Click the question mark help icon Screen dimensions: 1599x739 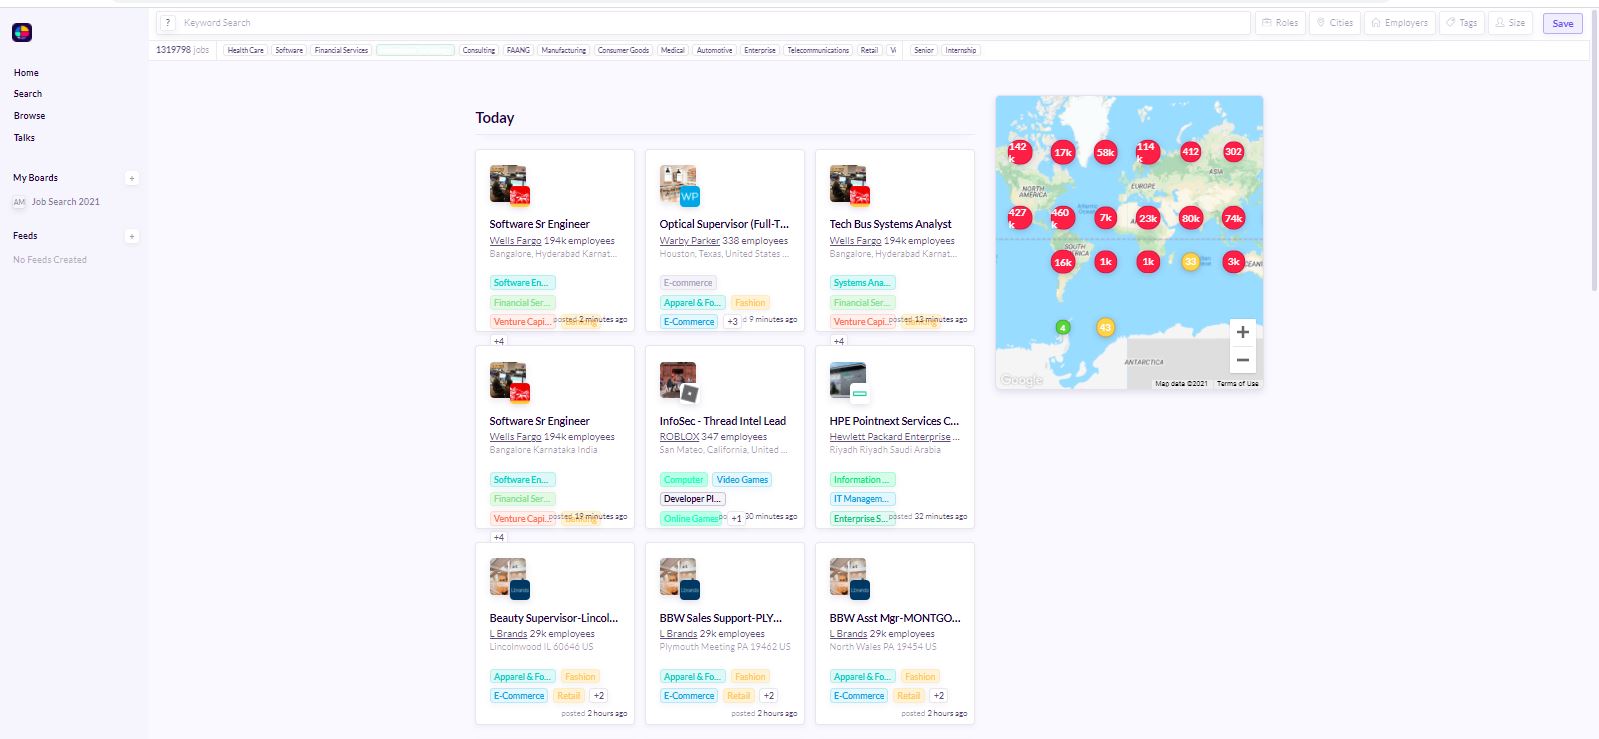point(168,23)
